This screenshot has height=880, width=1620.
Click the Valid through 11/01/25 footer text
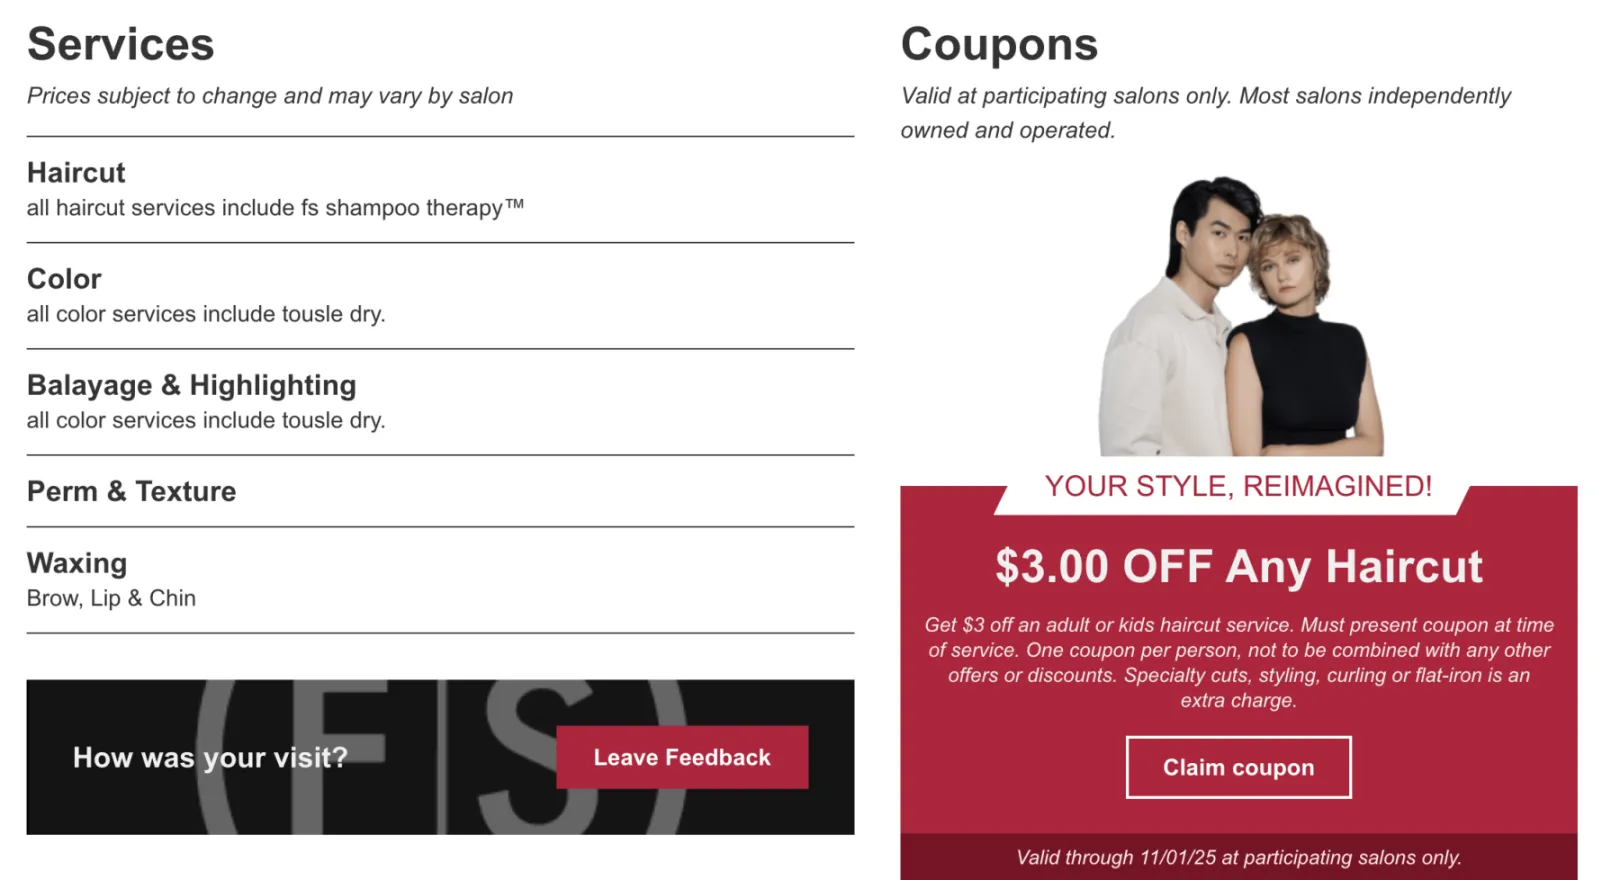tap(1238, 857)
